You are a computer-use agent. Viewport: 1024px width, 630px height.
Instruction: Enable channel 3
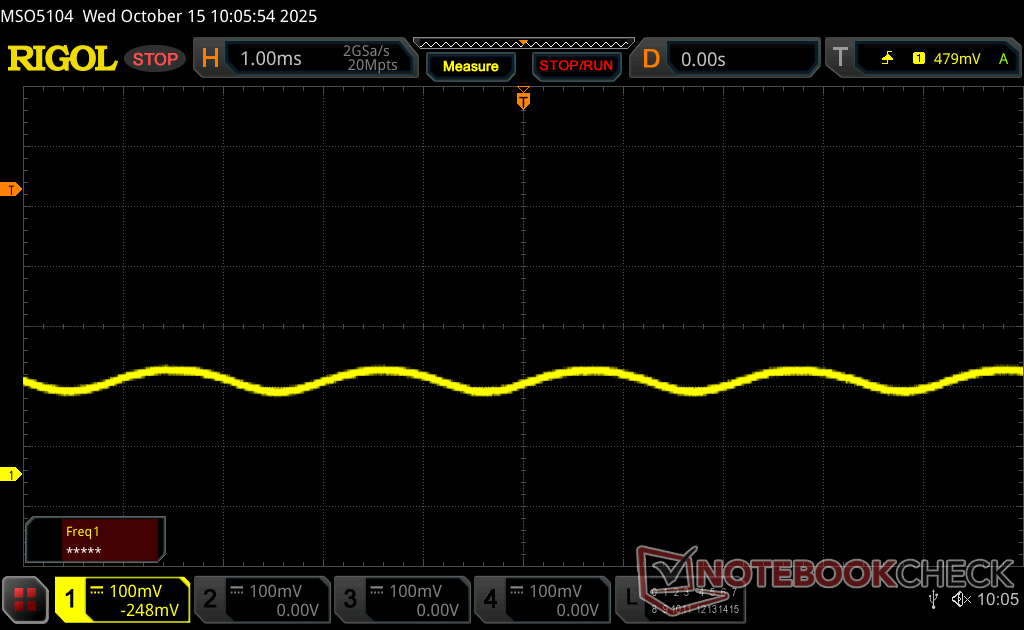[x=401, y=599]
